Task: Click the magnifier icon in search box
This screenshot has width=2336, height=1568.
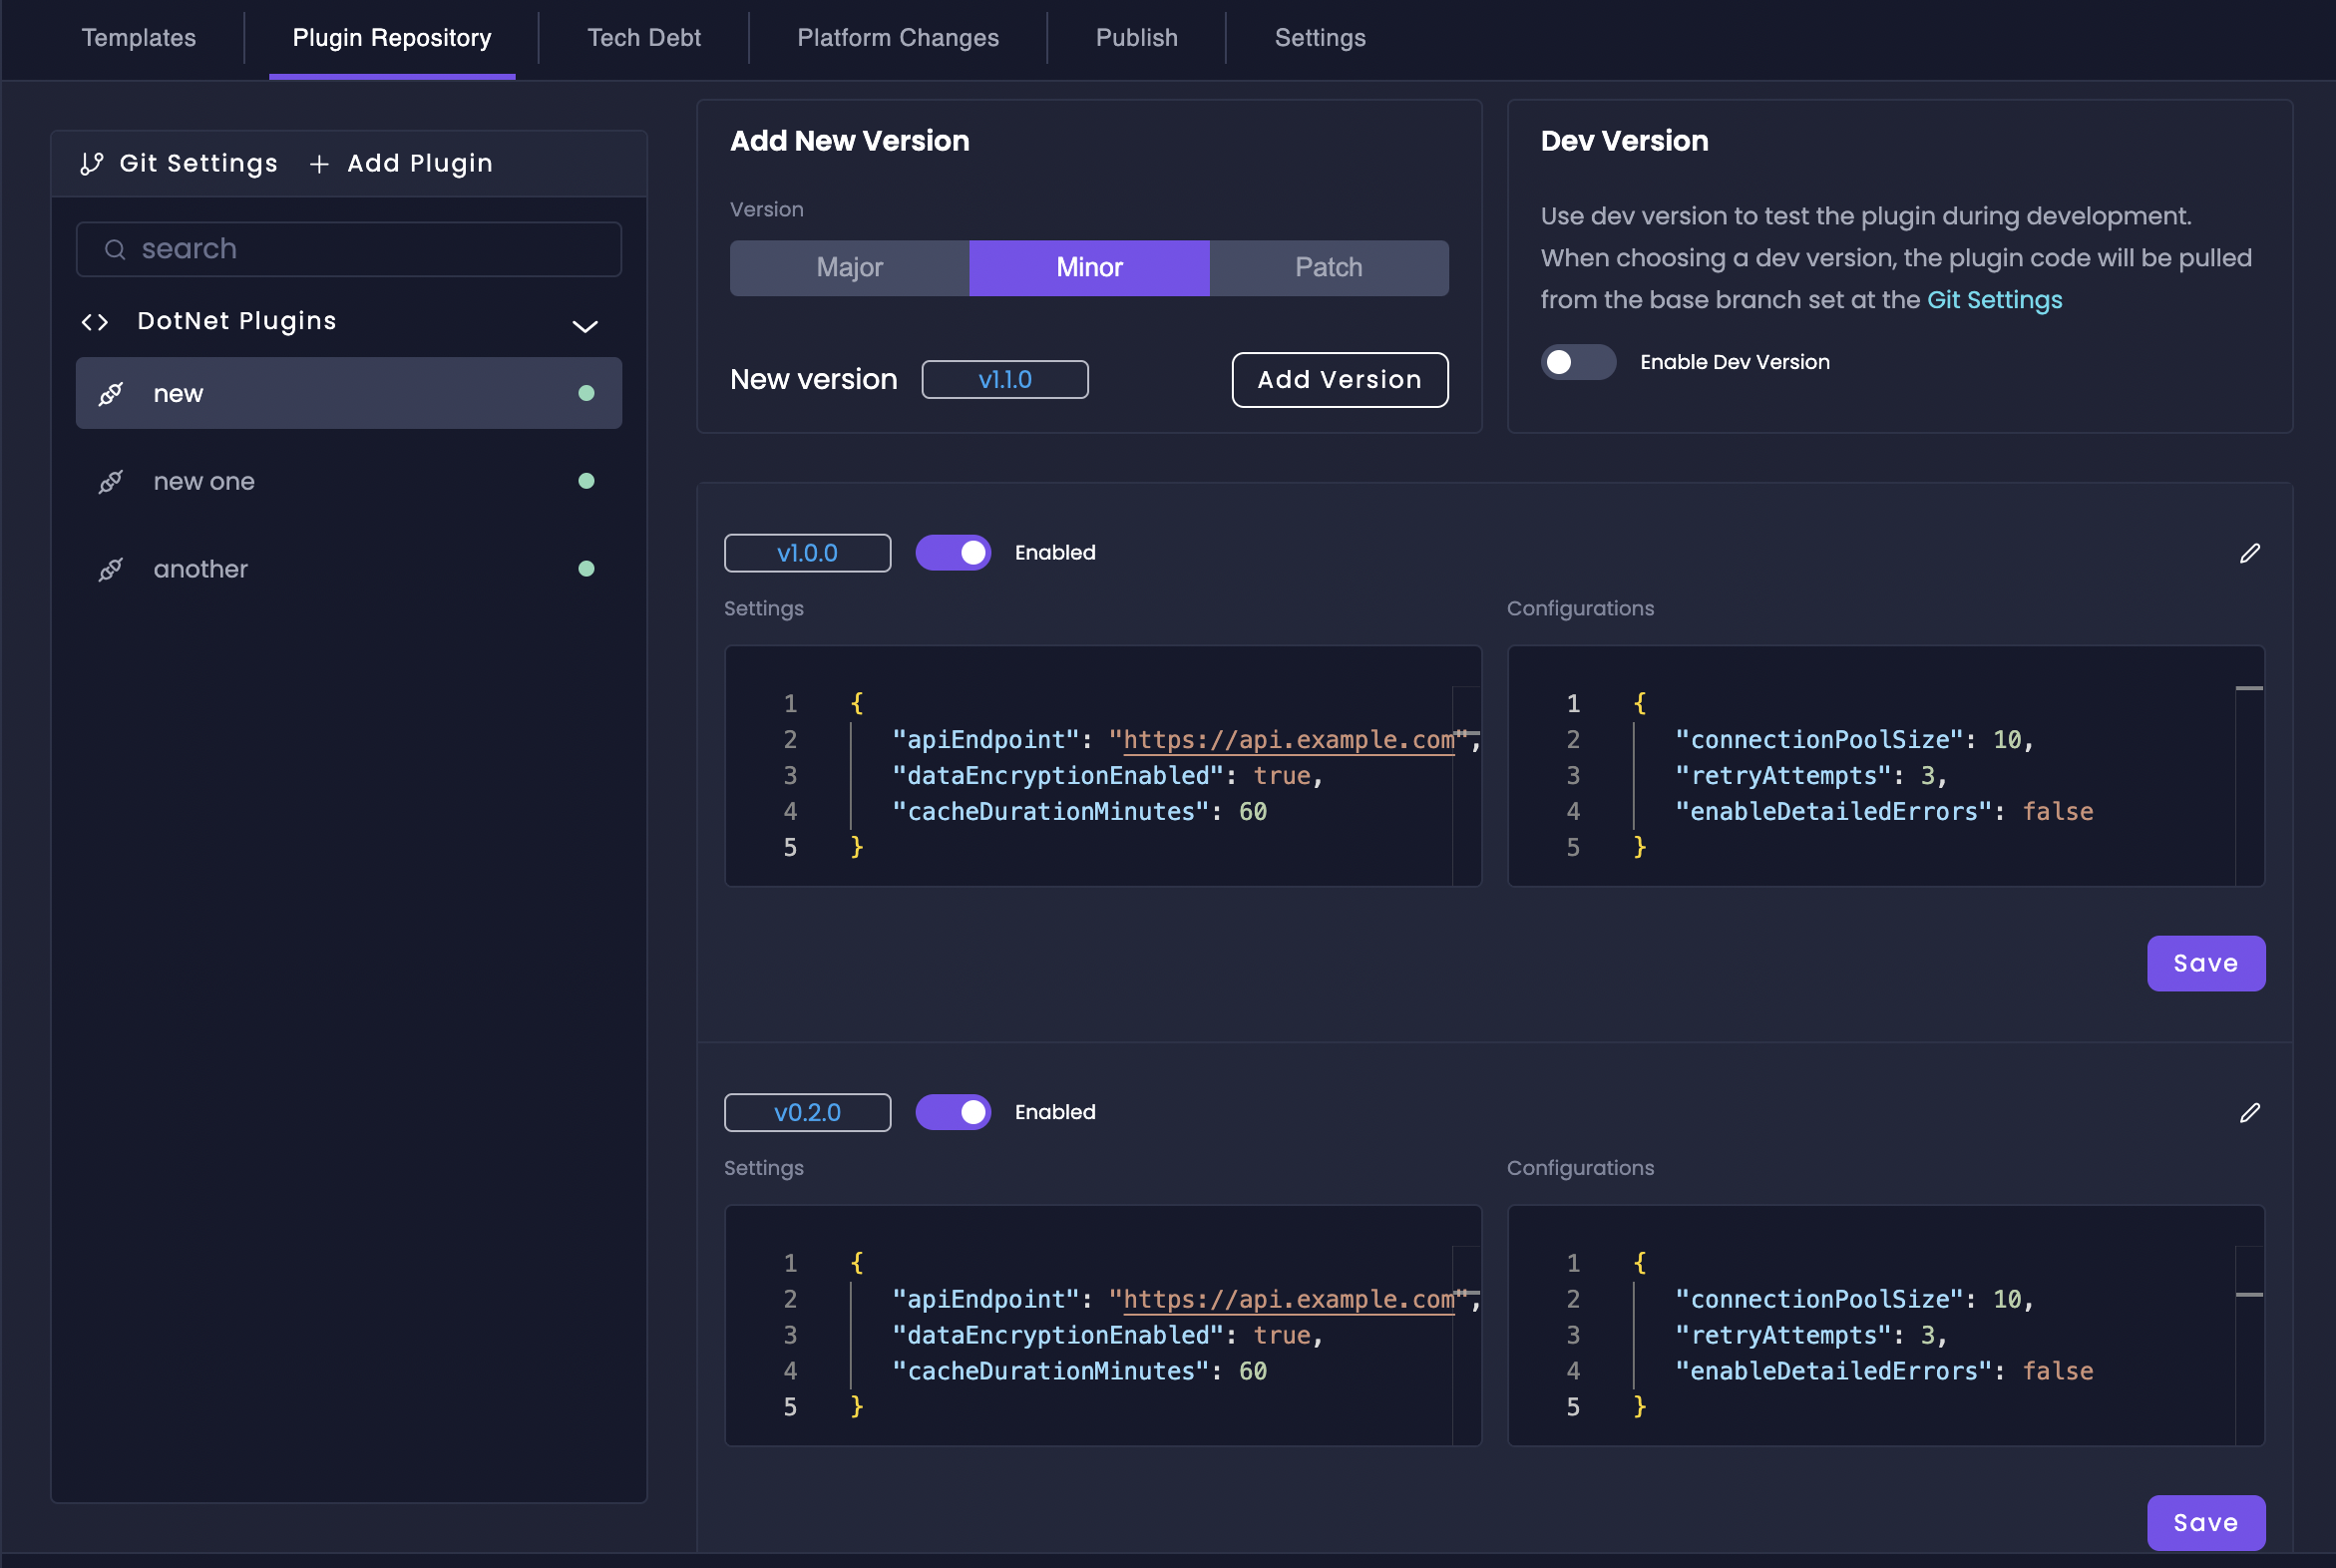Action: click(115, 249)
